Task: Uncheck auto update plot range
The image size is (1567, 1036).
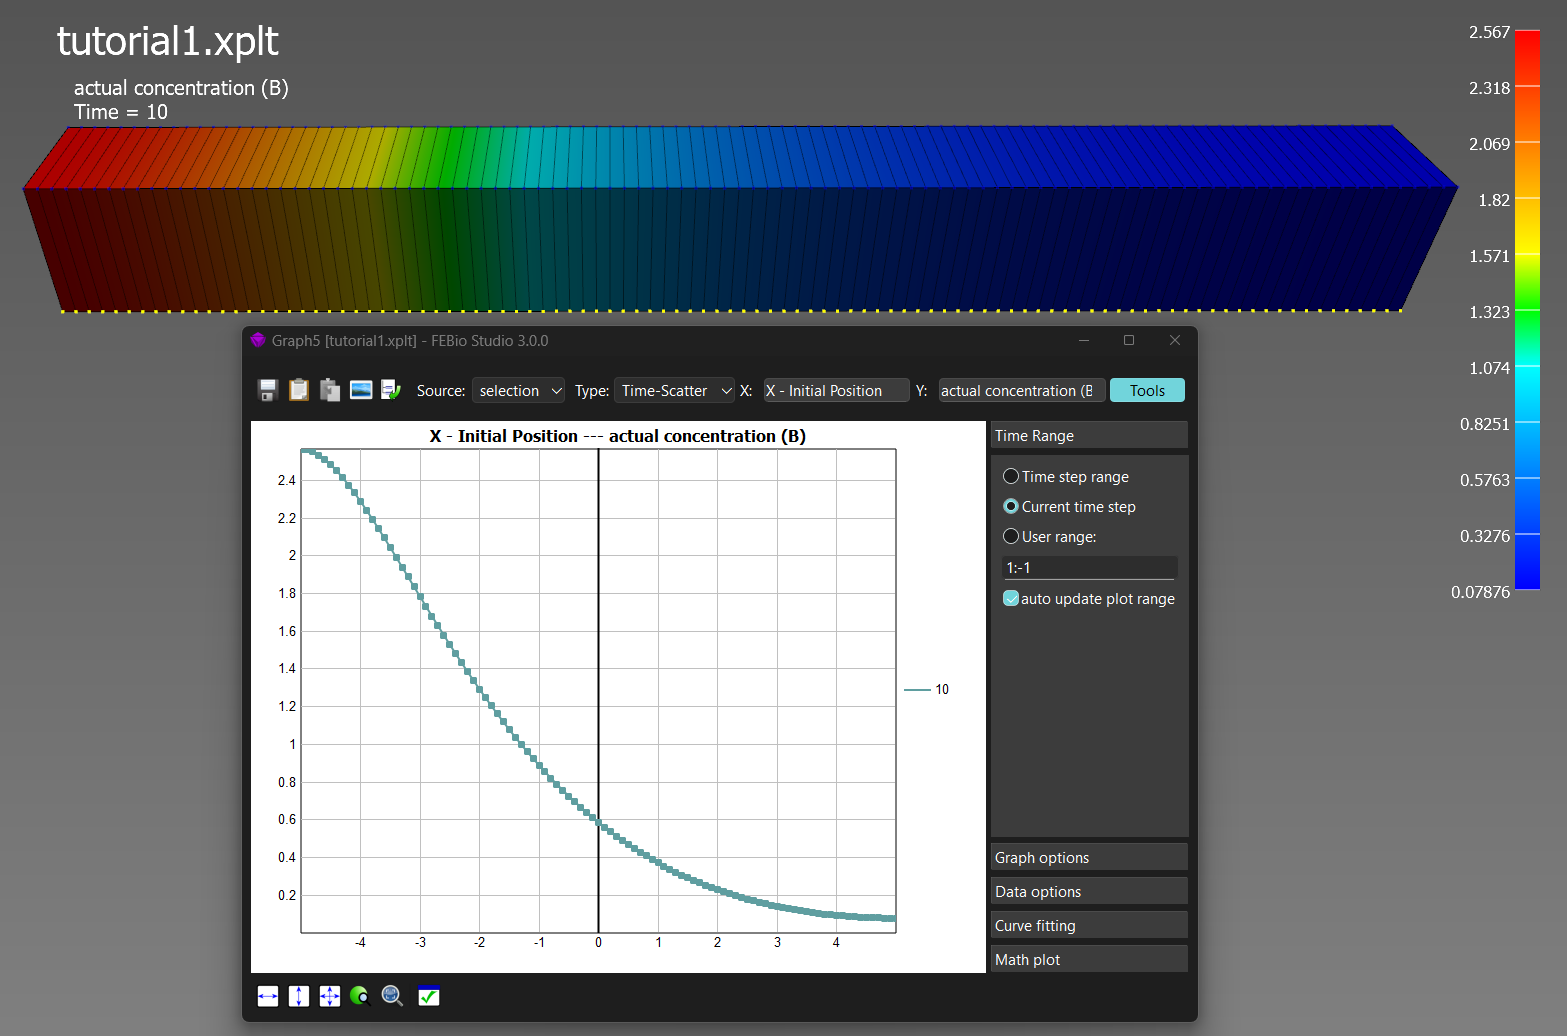Action: [x=1011, y=599]
